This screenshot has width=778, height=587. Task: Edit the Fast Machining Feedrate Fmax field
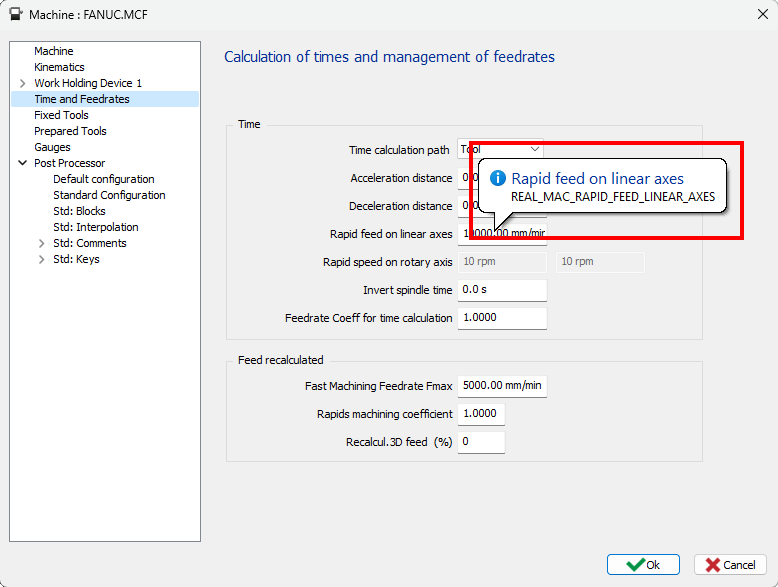[501, 386]
